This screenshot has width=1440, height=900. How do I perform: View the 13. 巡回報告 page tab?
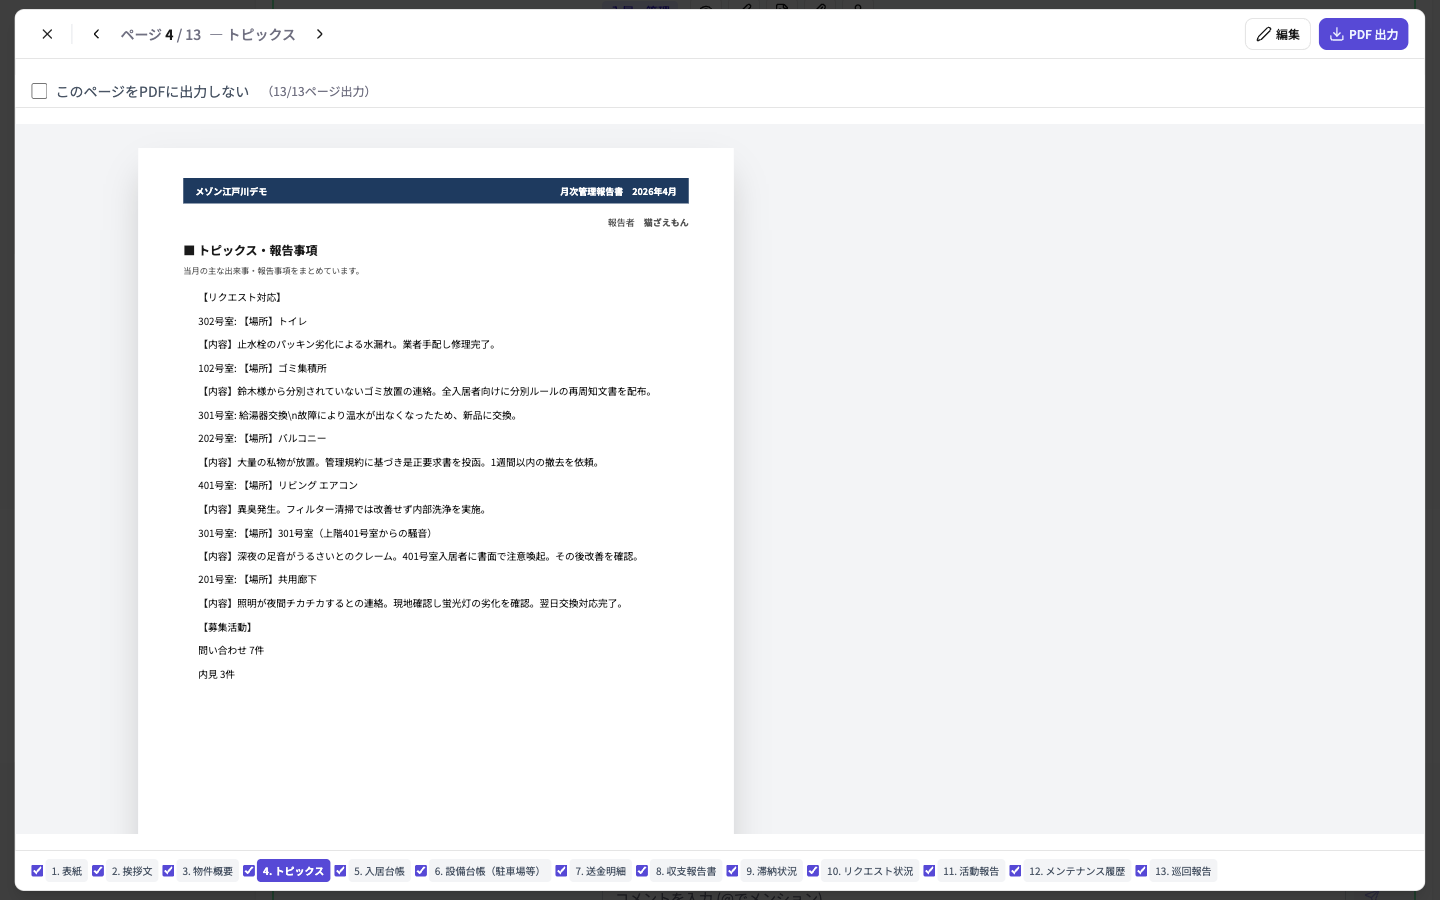(x=1183, y=871)
